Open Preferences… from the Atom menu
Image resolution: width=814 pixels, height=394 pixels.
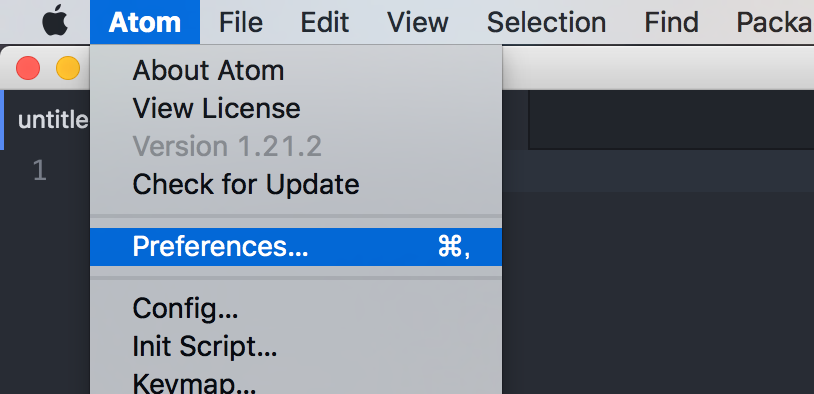click(x=296, y=247)
